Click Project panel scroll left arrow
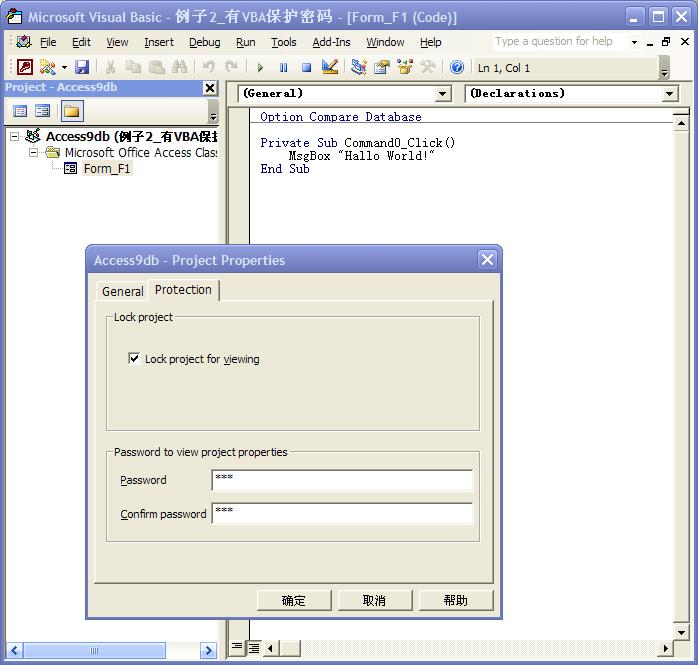 coord(15,650)
